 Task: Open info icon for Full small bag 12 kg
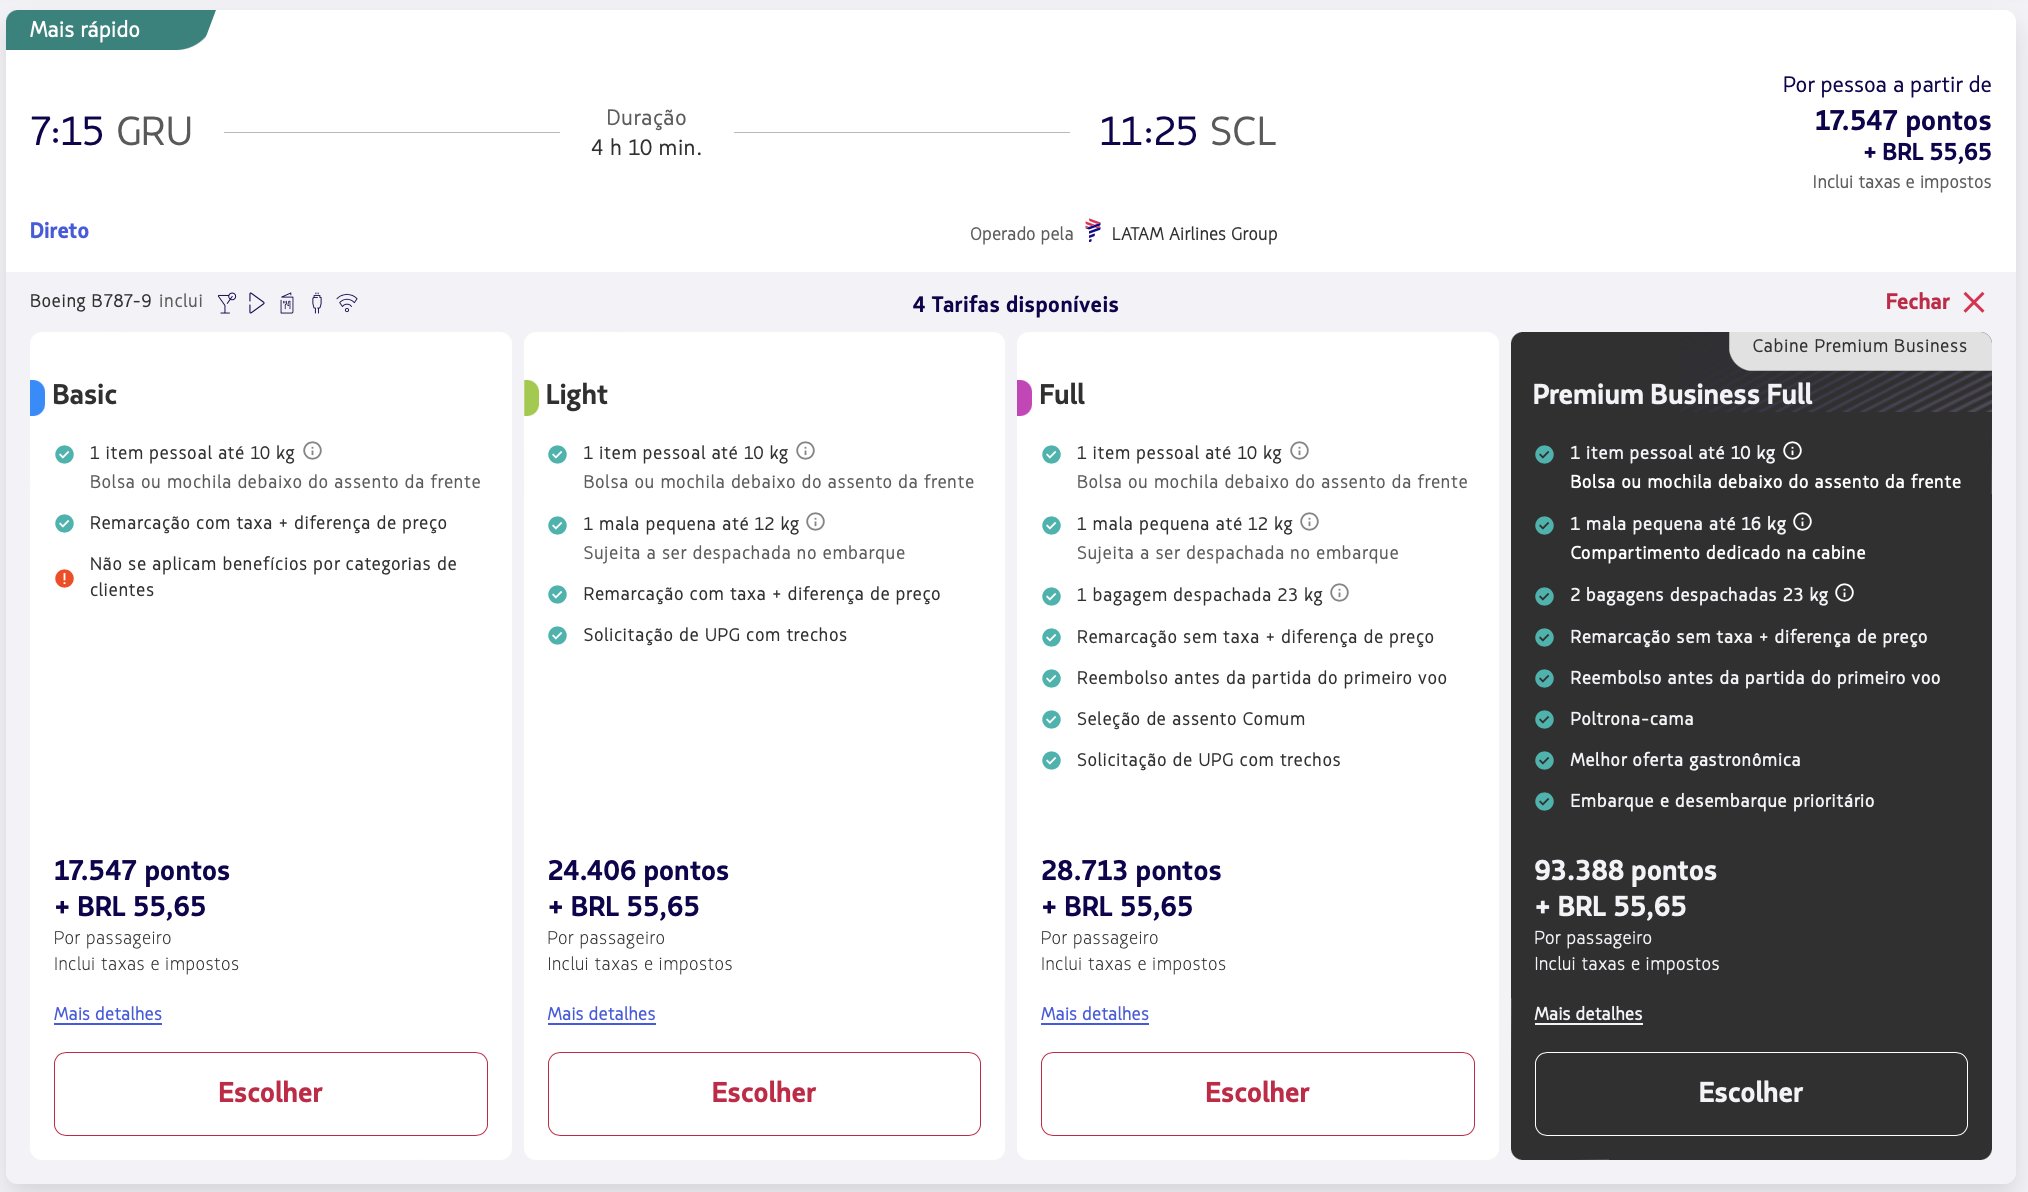click(1310, 522)
